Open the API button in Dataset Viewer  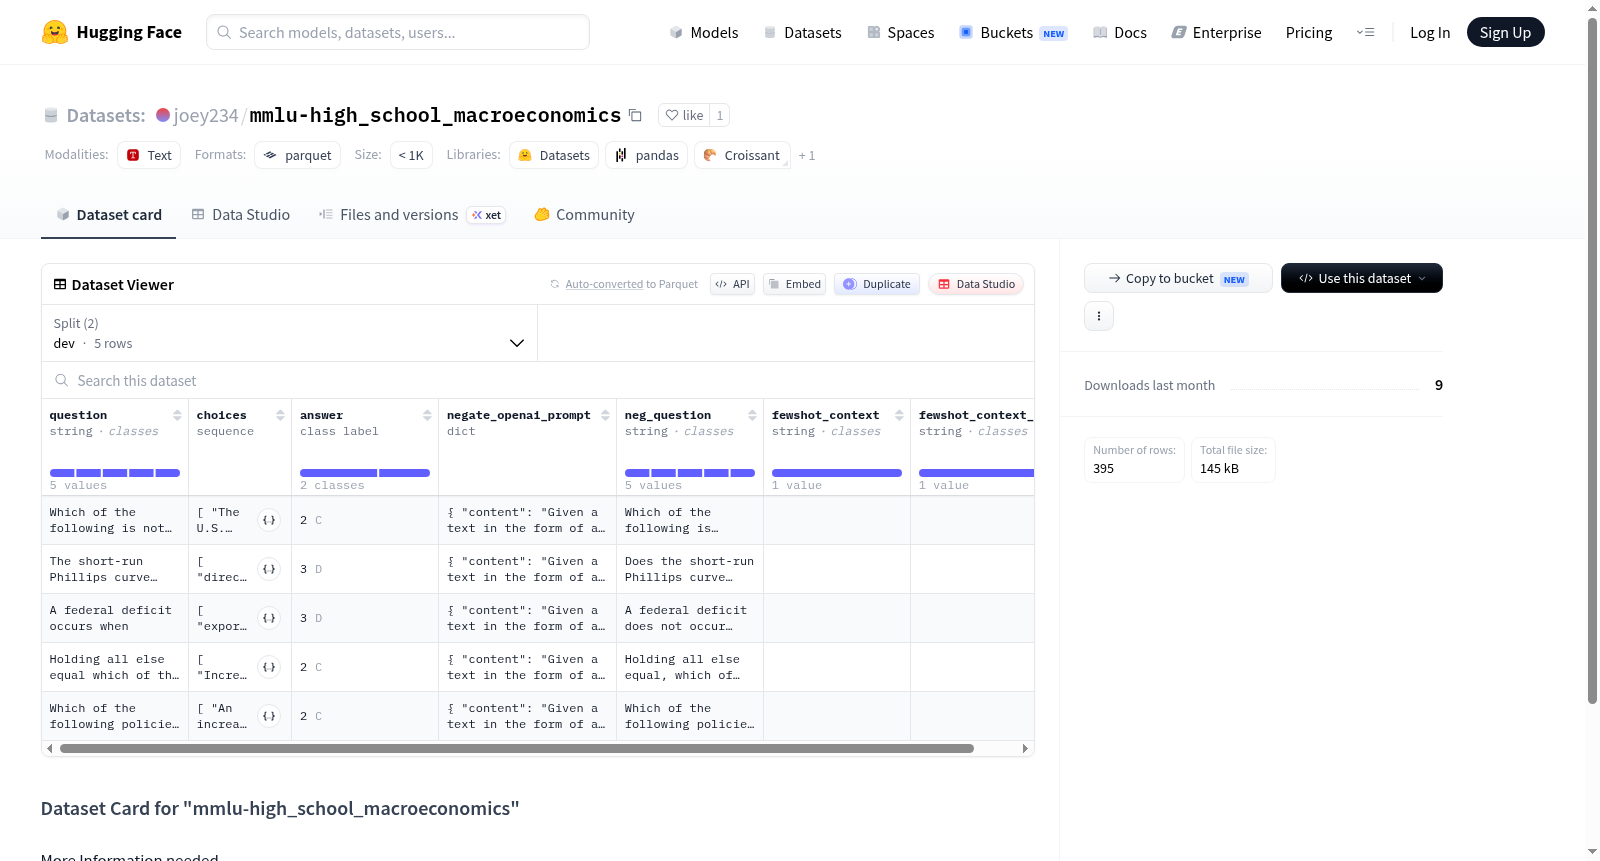click(x=732, y=284)
